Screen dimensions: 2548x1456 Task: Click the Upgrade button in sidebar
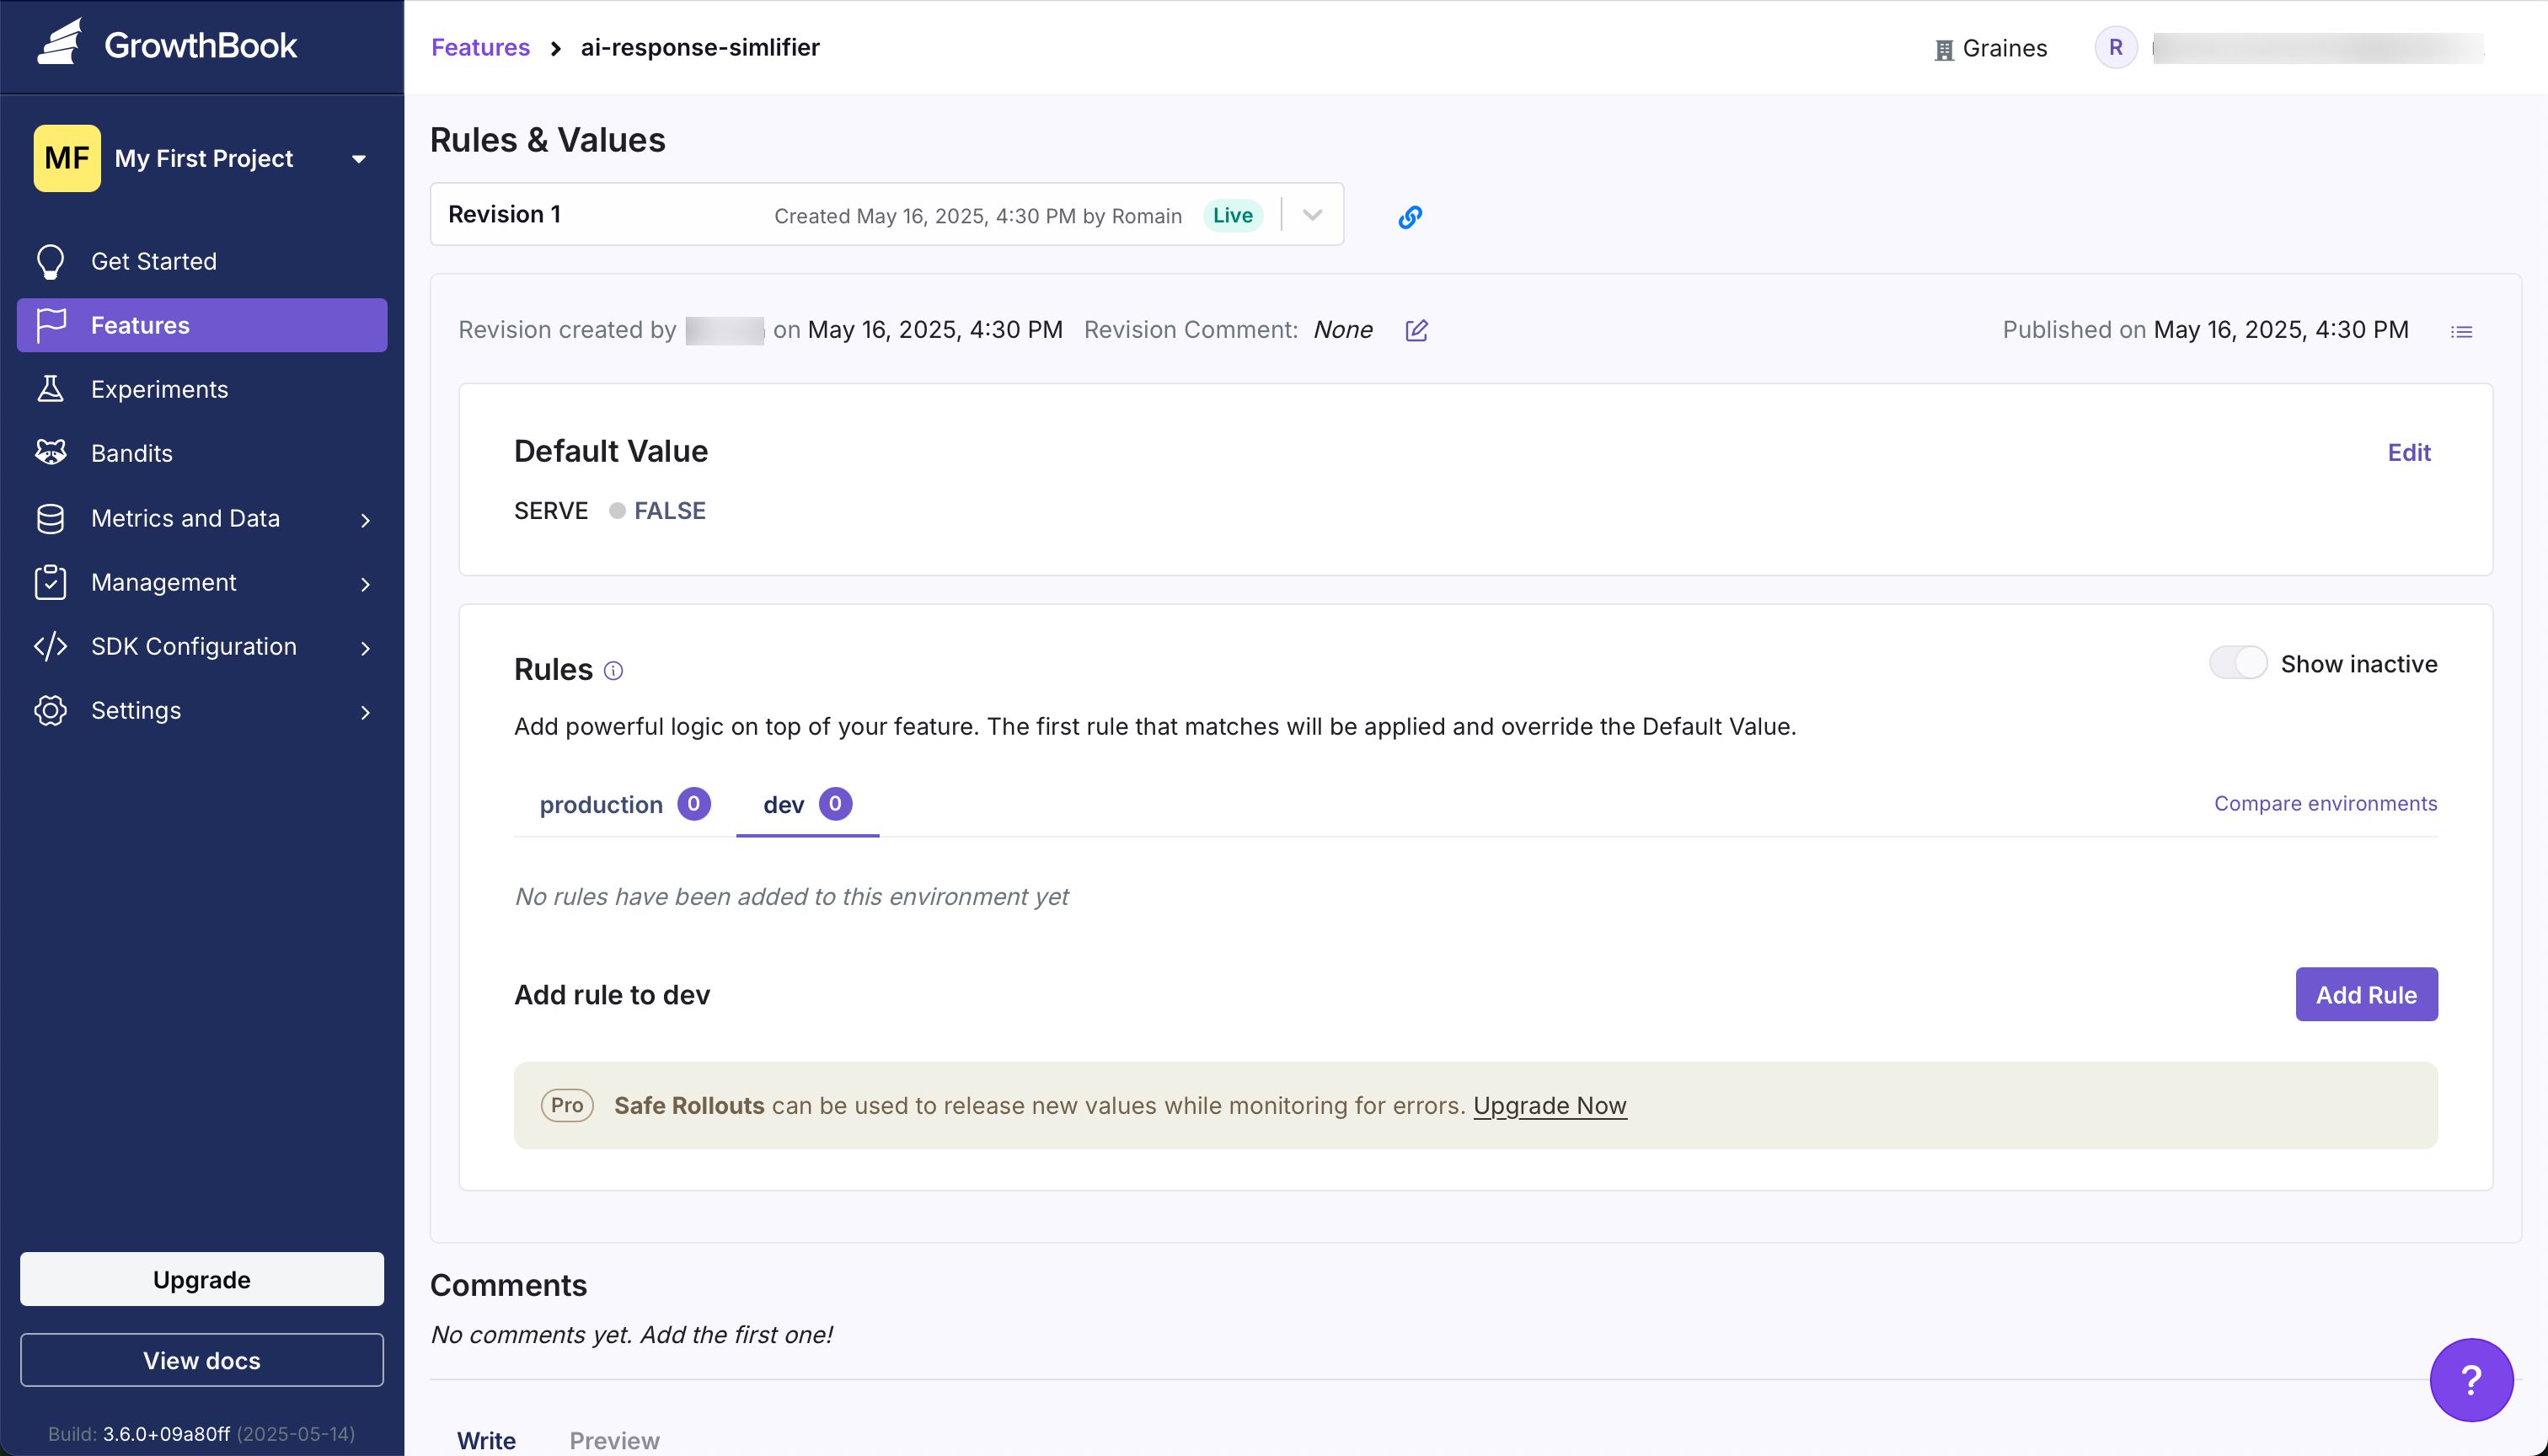click(202, 1279)
